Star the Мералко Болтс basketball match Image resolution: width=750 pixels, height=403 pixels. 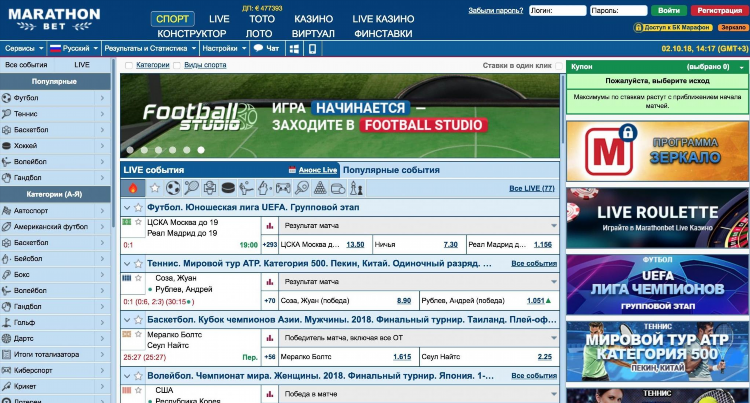pos(138,334)
